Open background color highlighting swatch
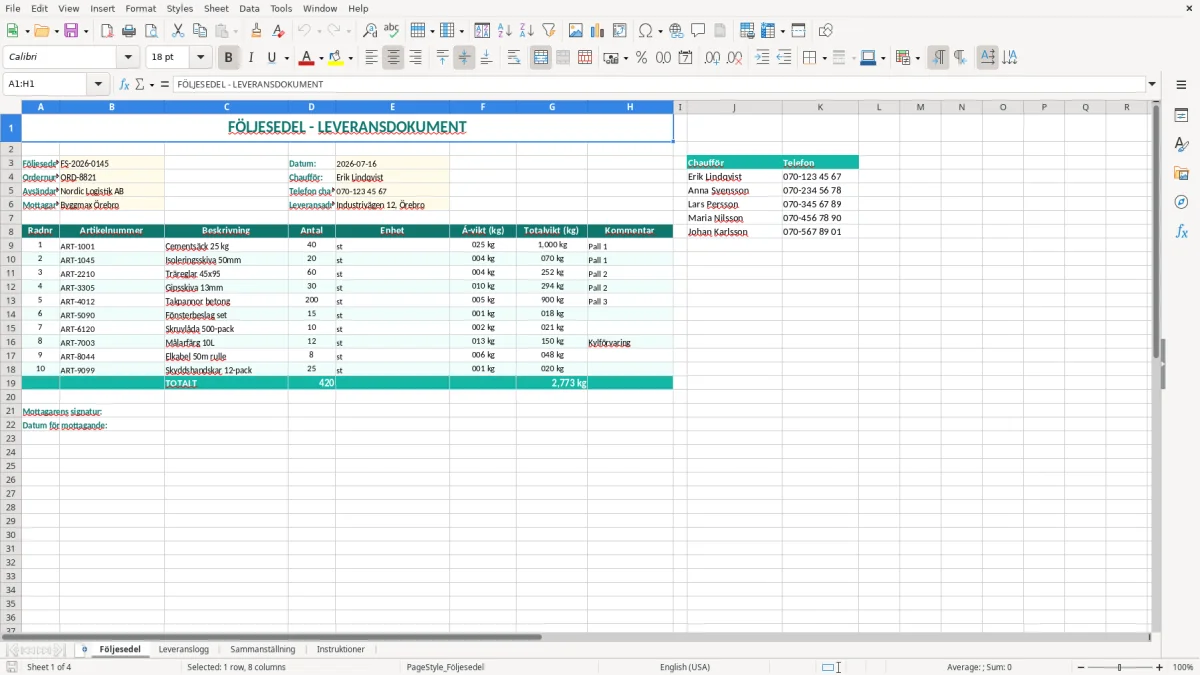 tap(336, 58)
